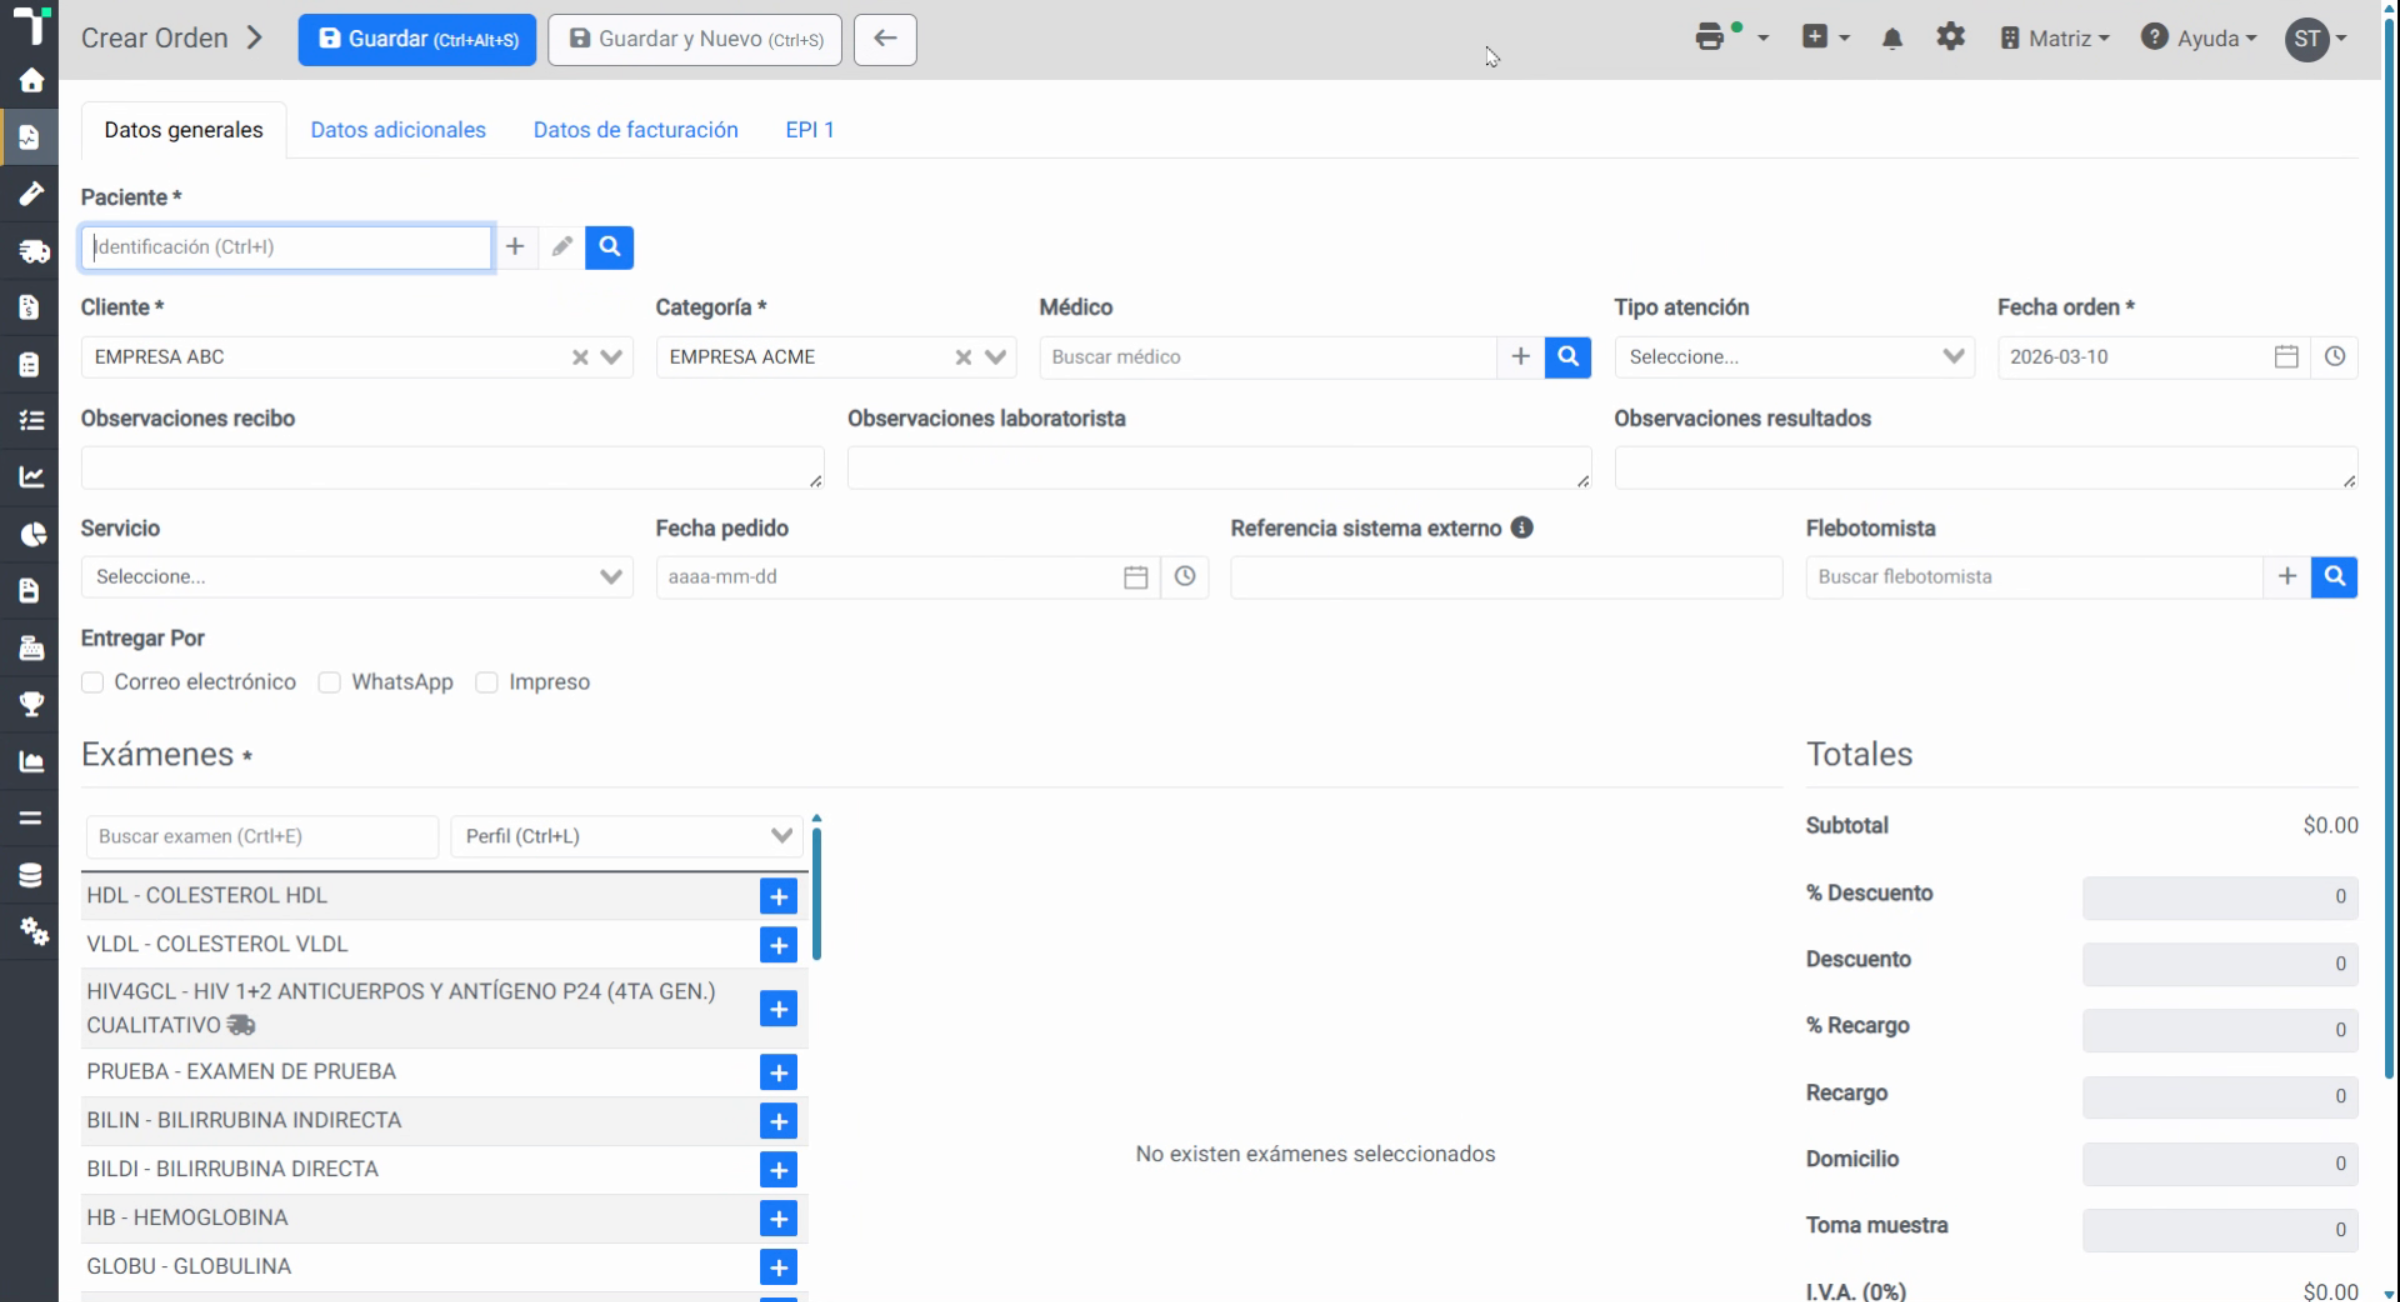Clear the EMPRESA ABC client selection
Image resolution: width=2400 pixels, height=1302 pixels.
[580, 357]
